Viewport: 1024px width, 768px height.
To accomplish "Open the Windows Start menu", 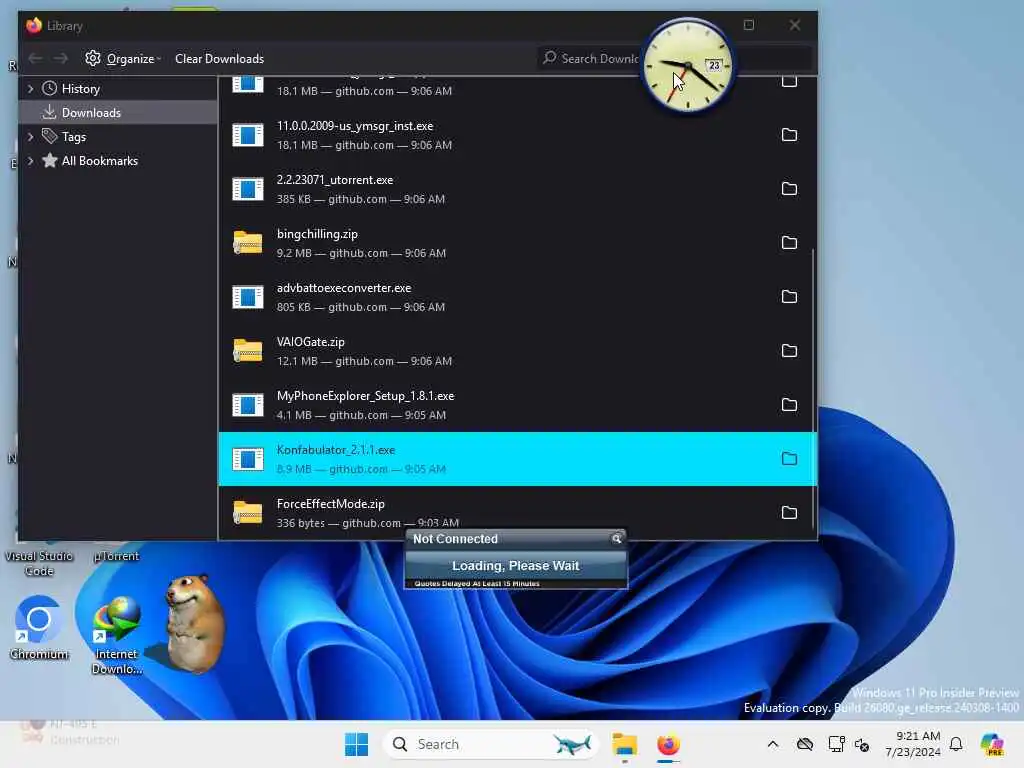I will (357, 744).
